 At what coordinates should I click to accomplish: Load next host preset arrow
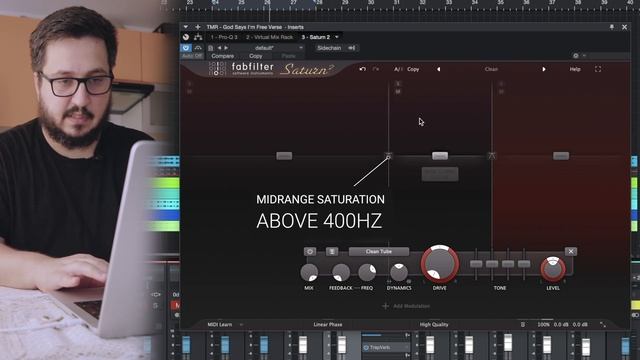(226, 48)
